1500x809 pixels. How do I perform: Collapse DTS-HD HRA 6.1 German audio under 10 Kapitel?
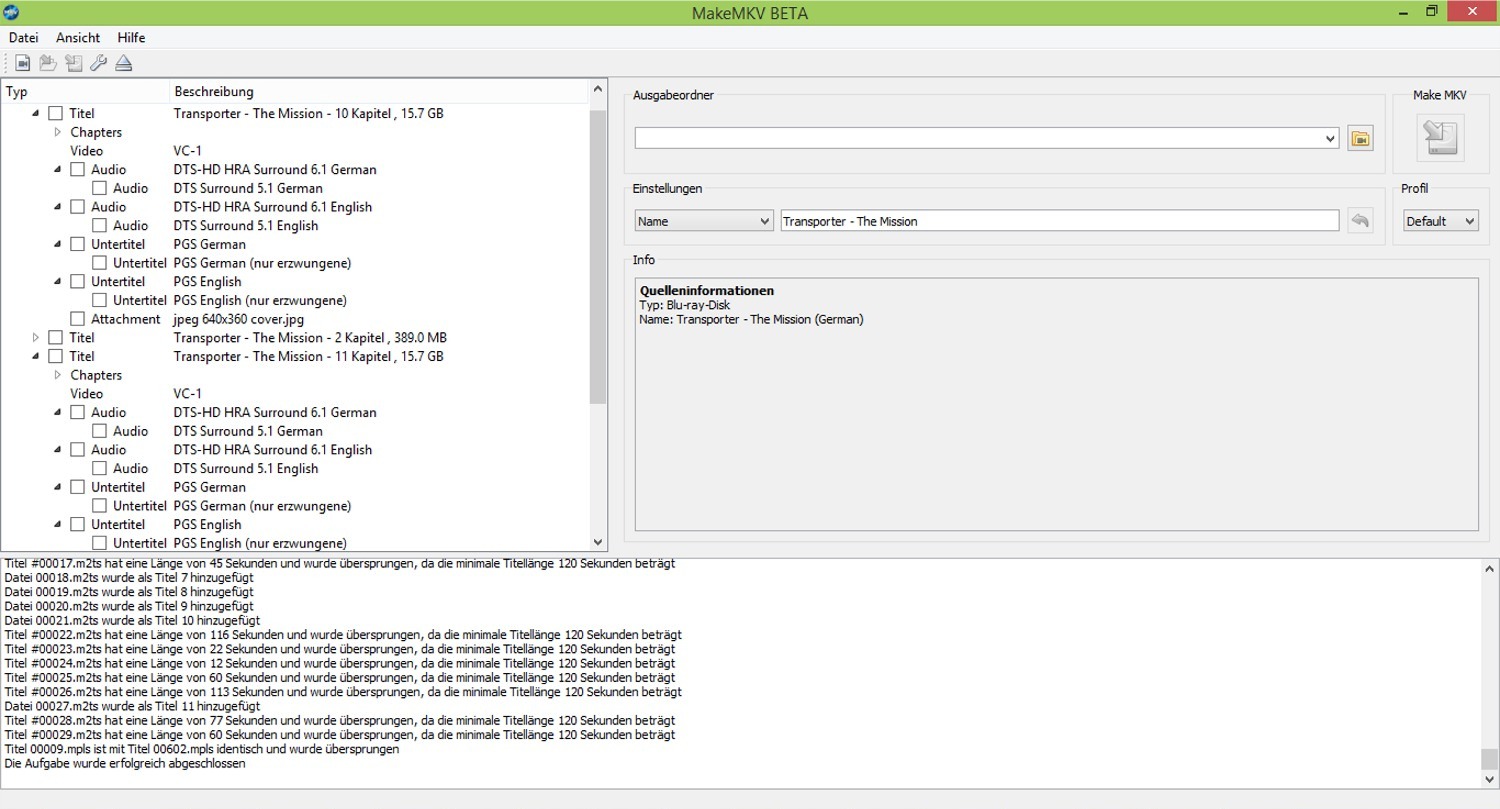click(58, 170)
